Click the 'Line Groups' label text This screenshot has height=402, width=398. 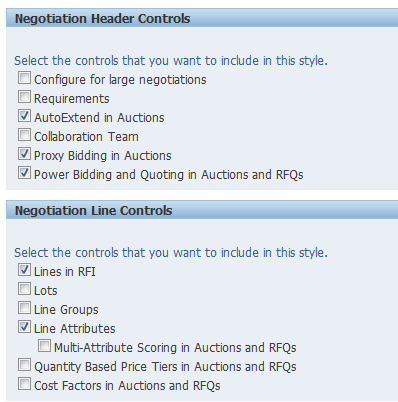tap(66, 310)
